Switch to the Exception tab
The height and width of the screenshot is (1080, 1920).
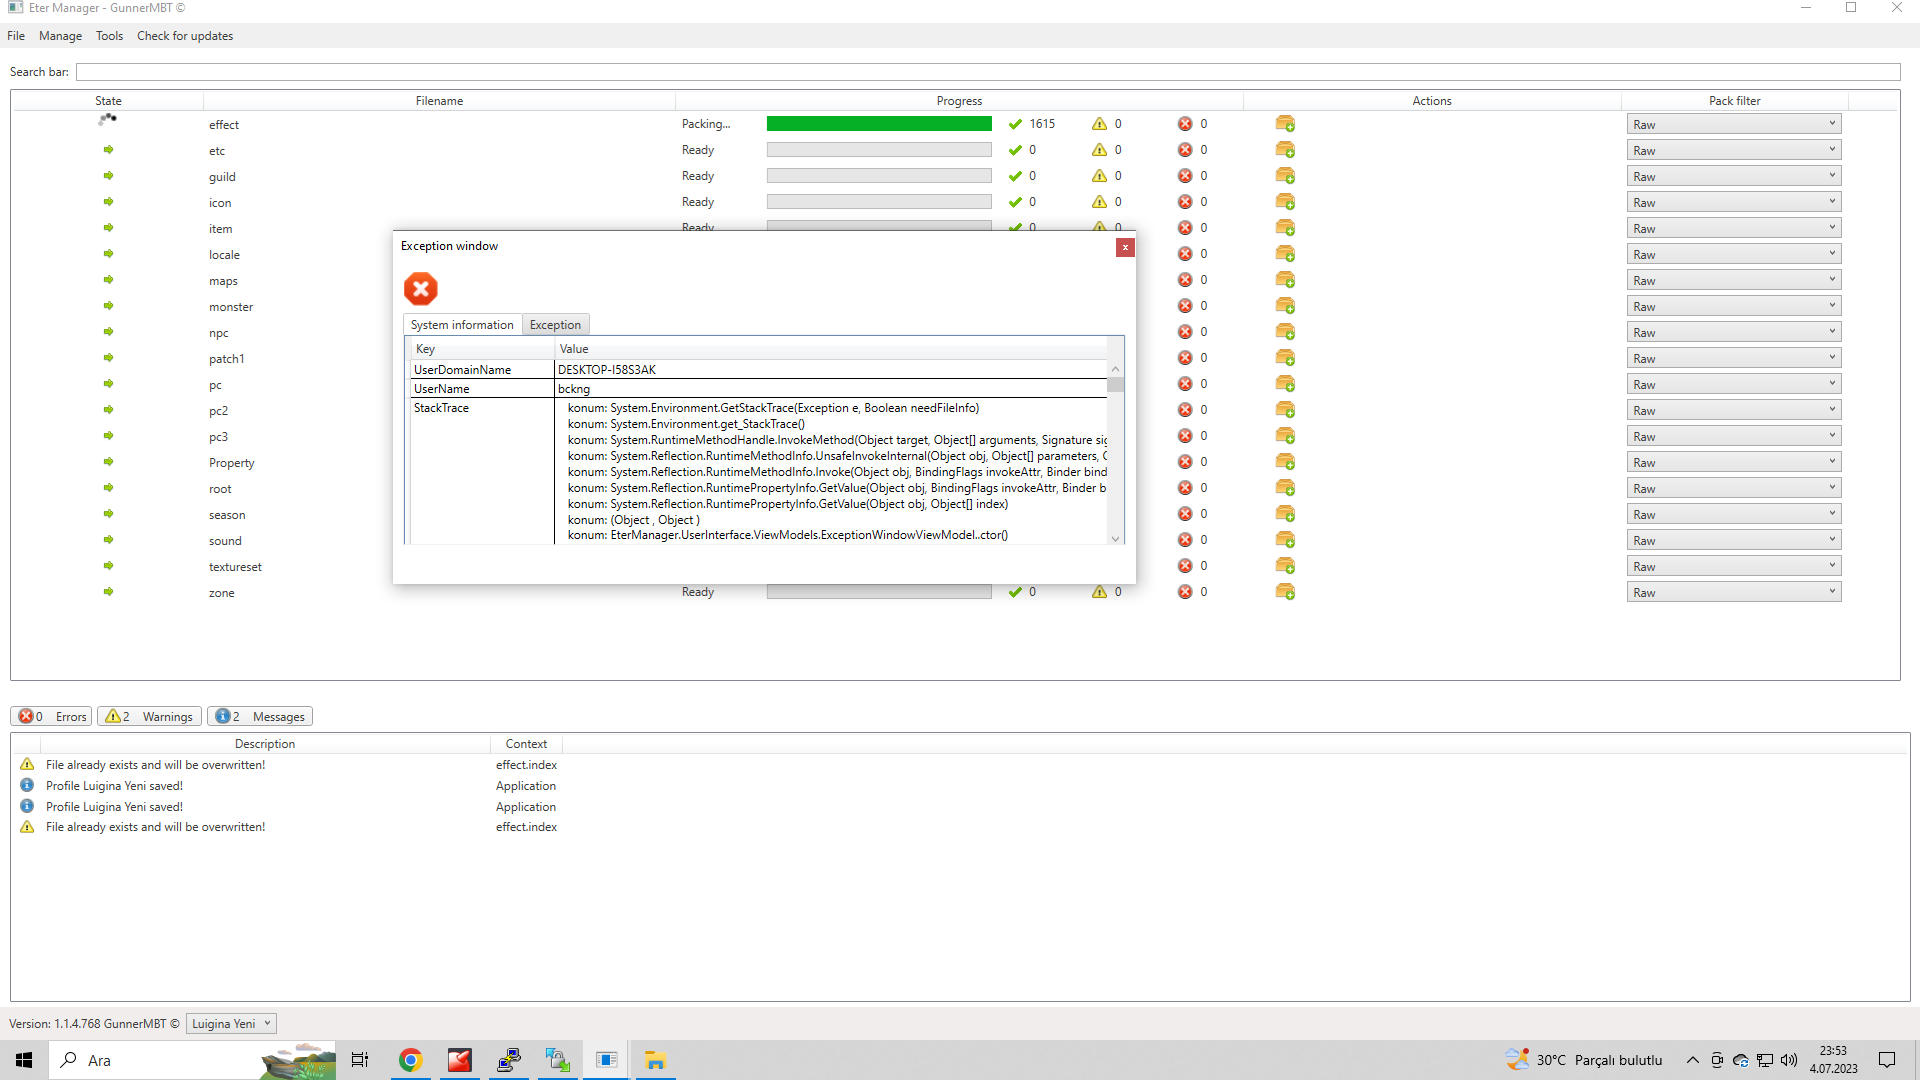pos(555,325)
